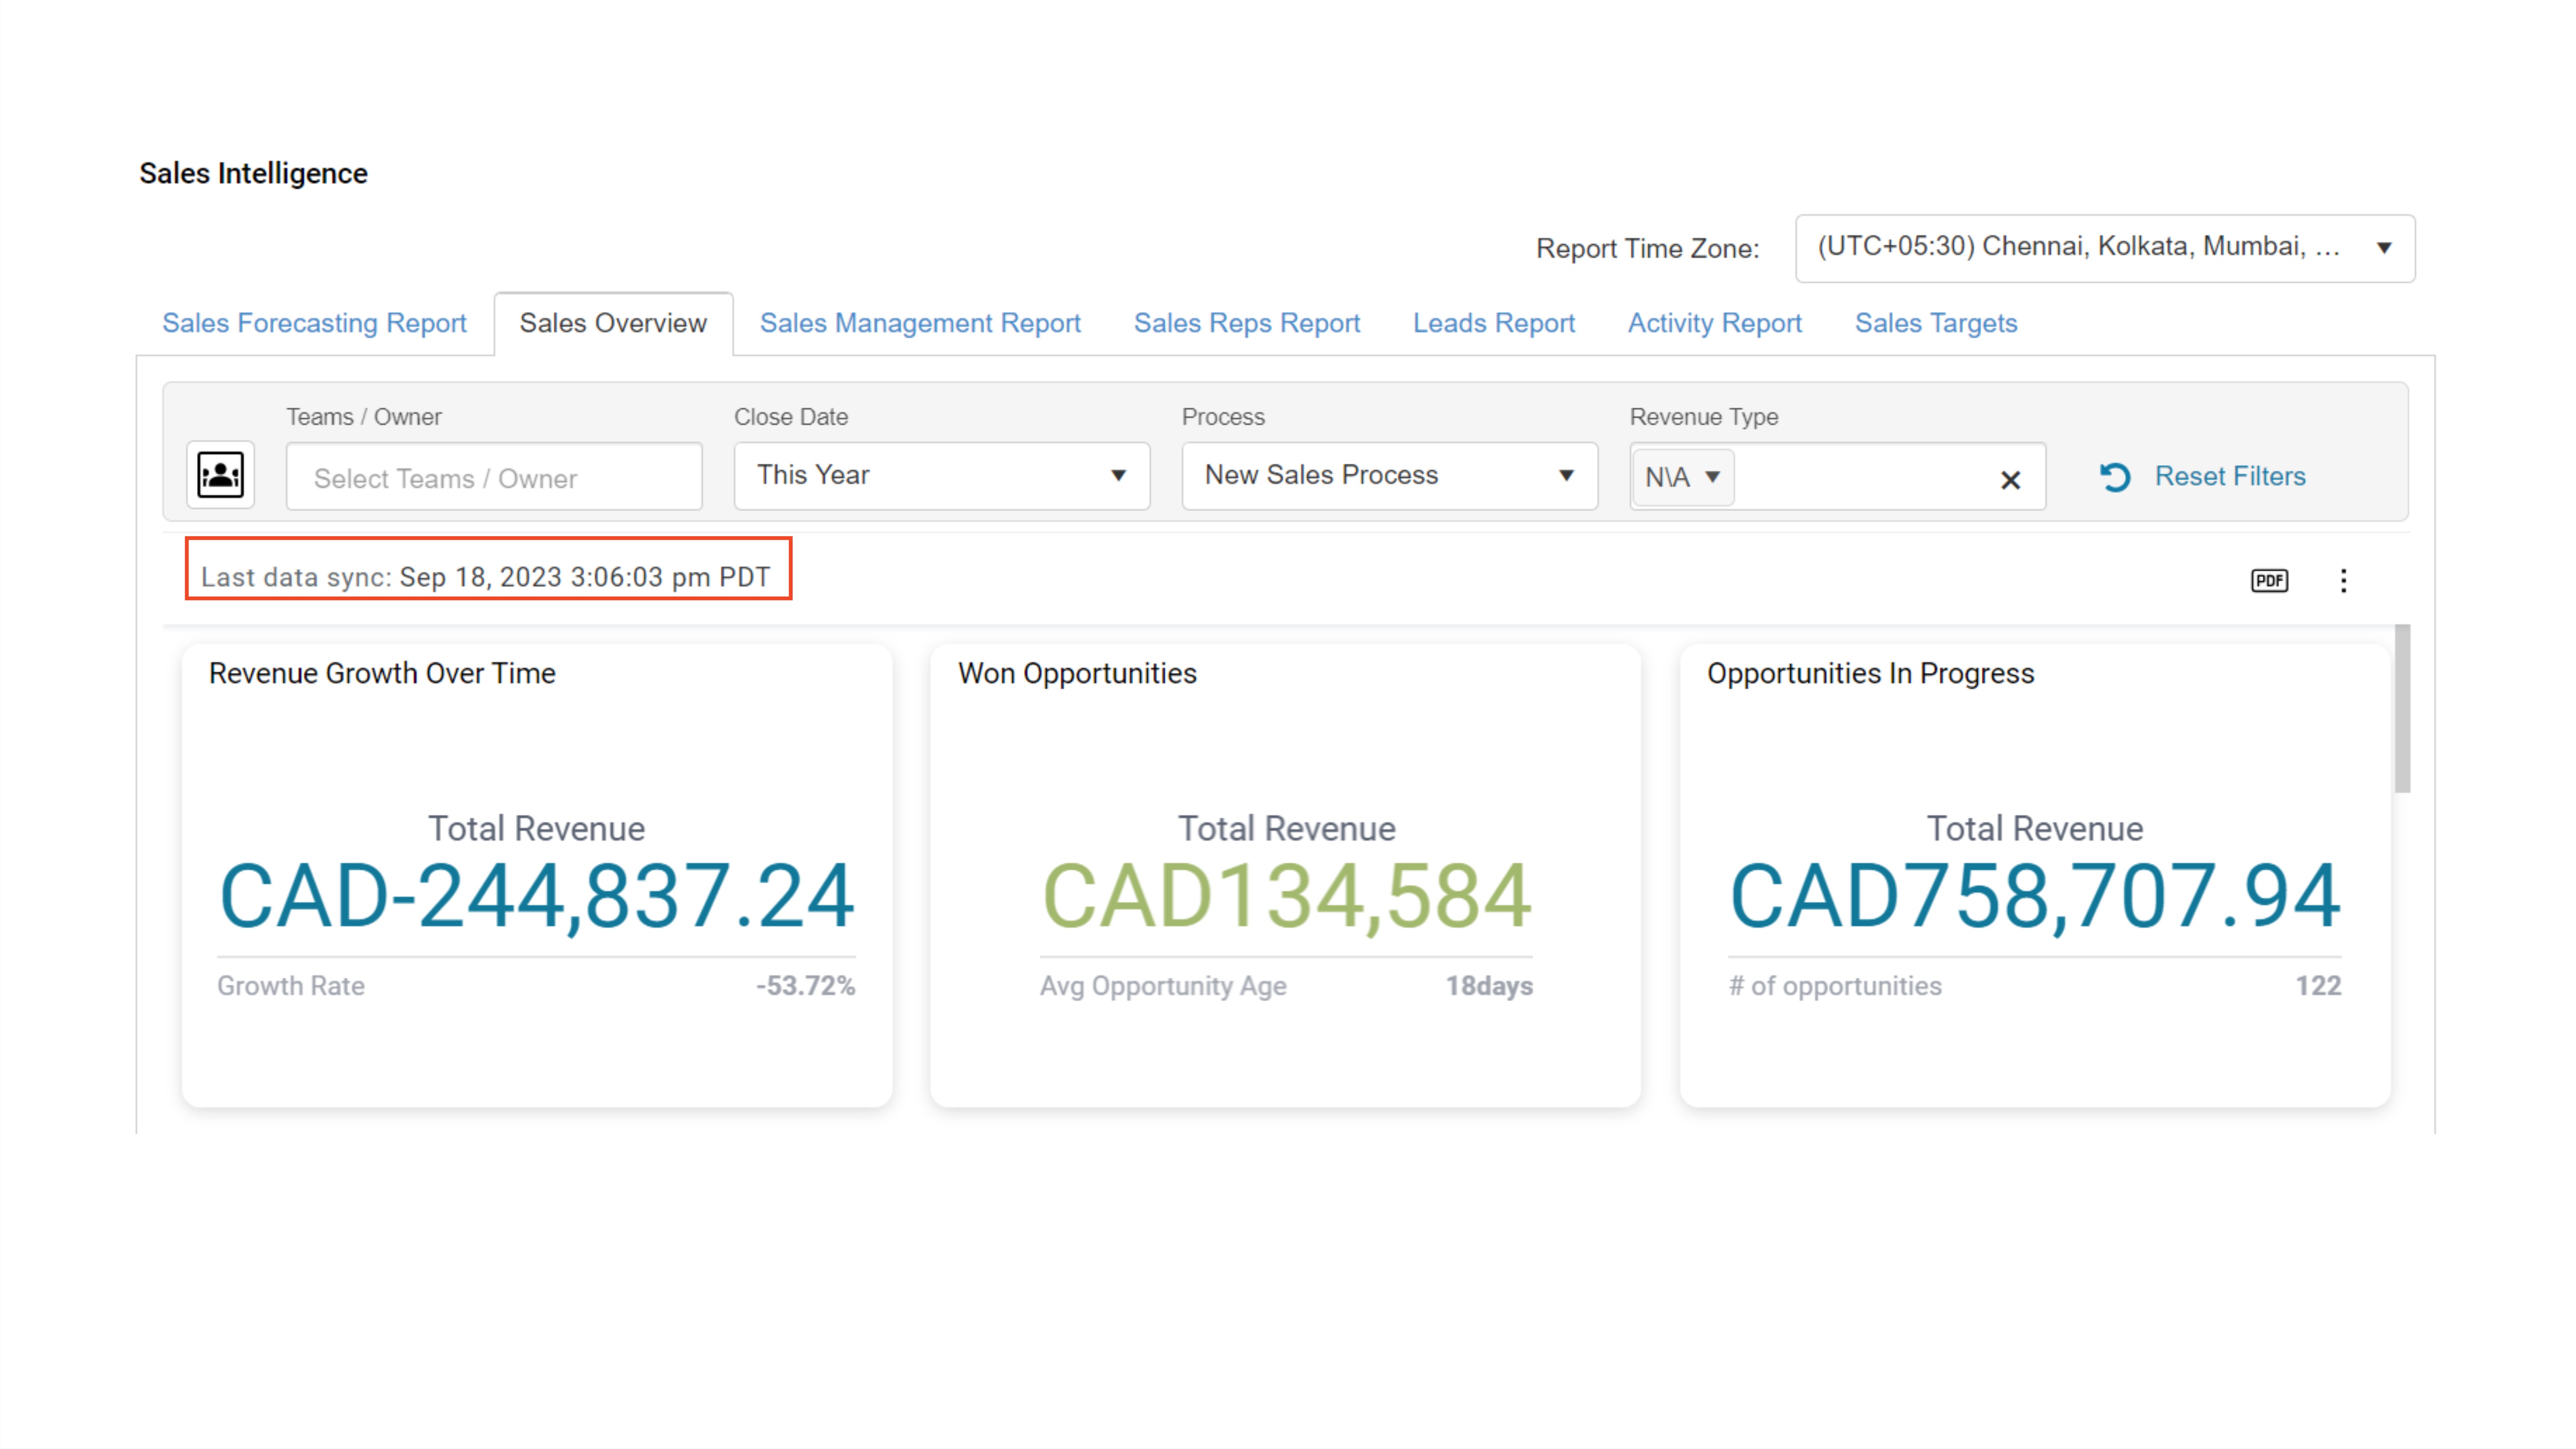This screenshot has width=2576, height=1449.
Task: Click the CAD134,584 won revenue value
Action: point(1286,896)
